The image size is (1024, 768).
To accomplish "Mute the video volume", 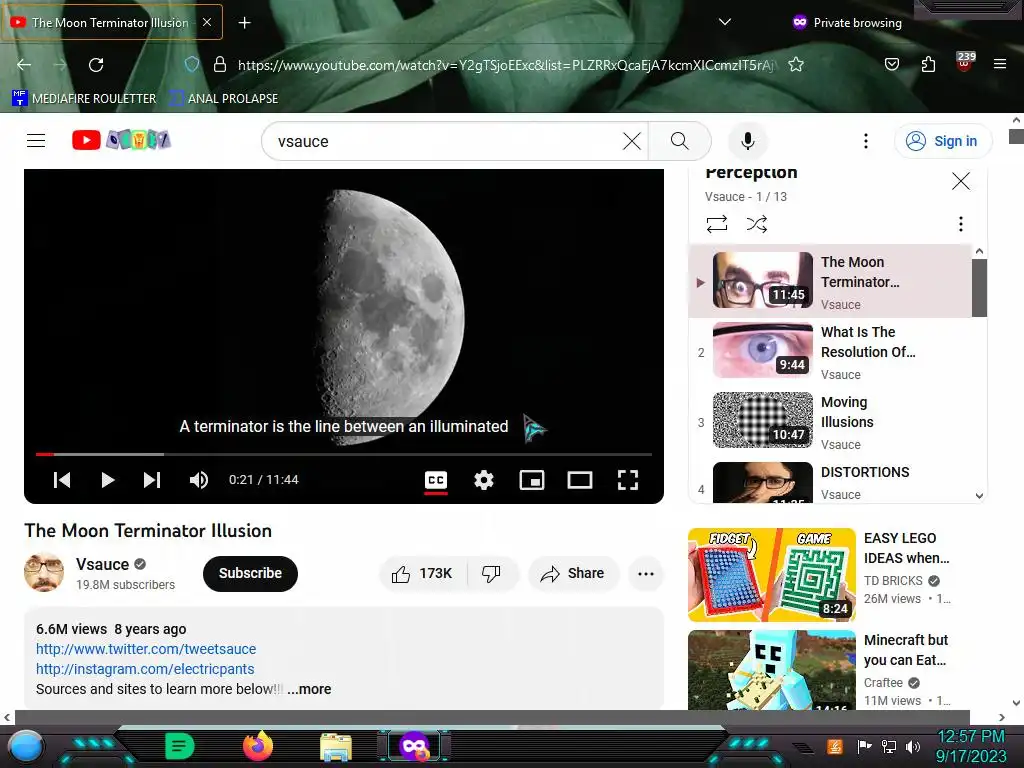I will coord(199,480).
